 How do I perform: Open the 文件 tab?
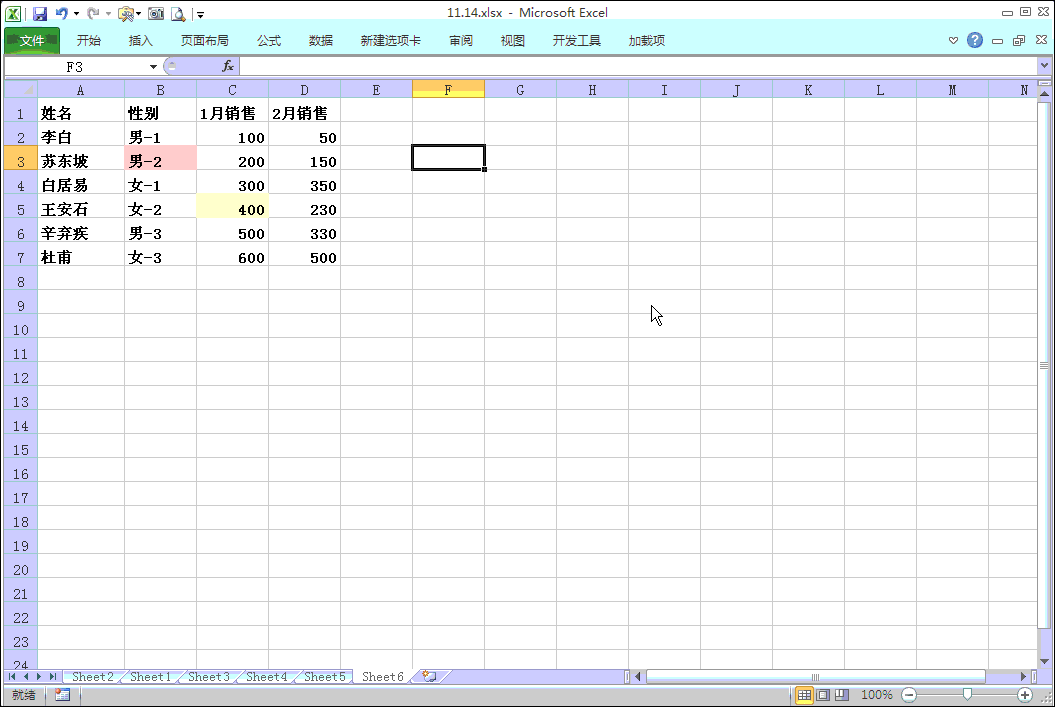click(x=32, y=40)
